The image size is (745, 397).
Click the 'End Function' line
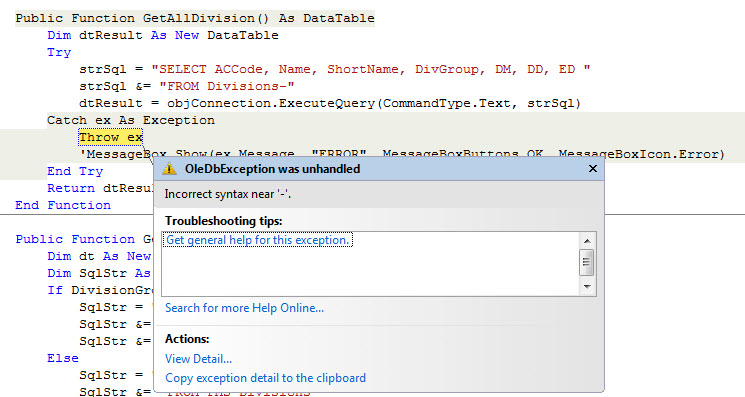coord(63,205)
